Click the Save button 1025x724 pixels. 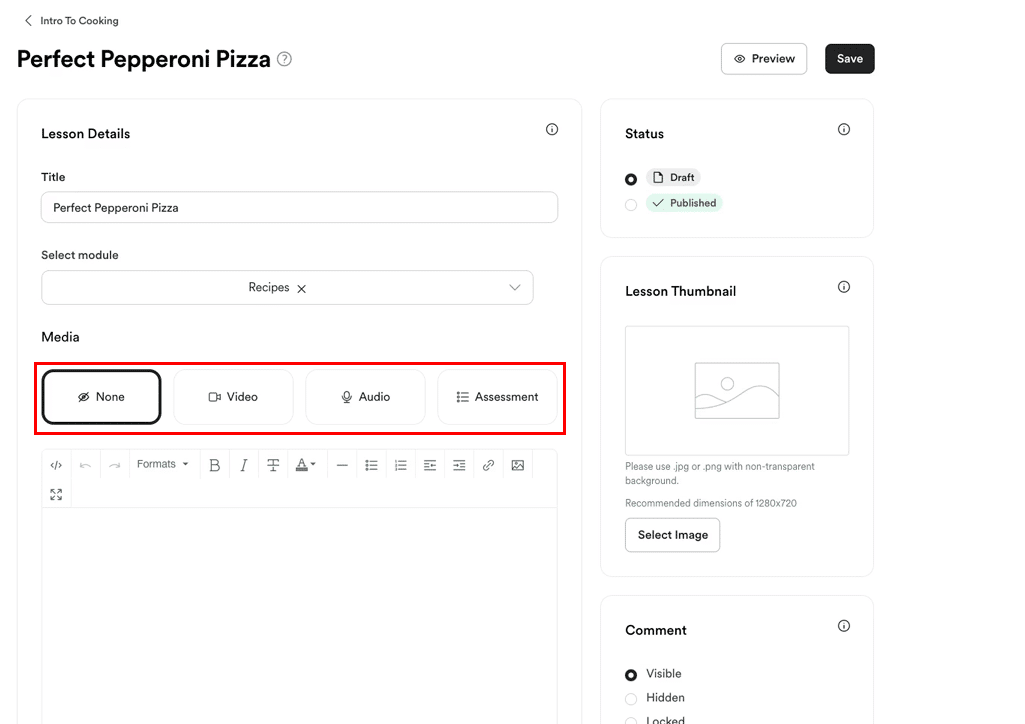[849, 58]
